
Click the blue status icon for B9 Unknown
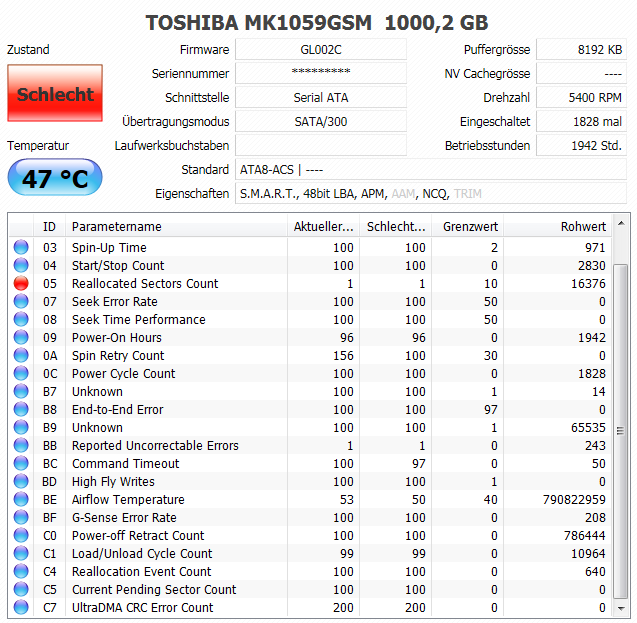click(21, 428)
